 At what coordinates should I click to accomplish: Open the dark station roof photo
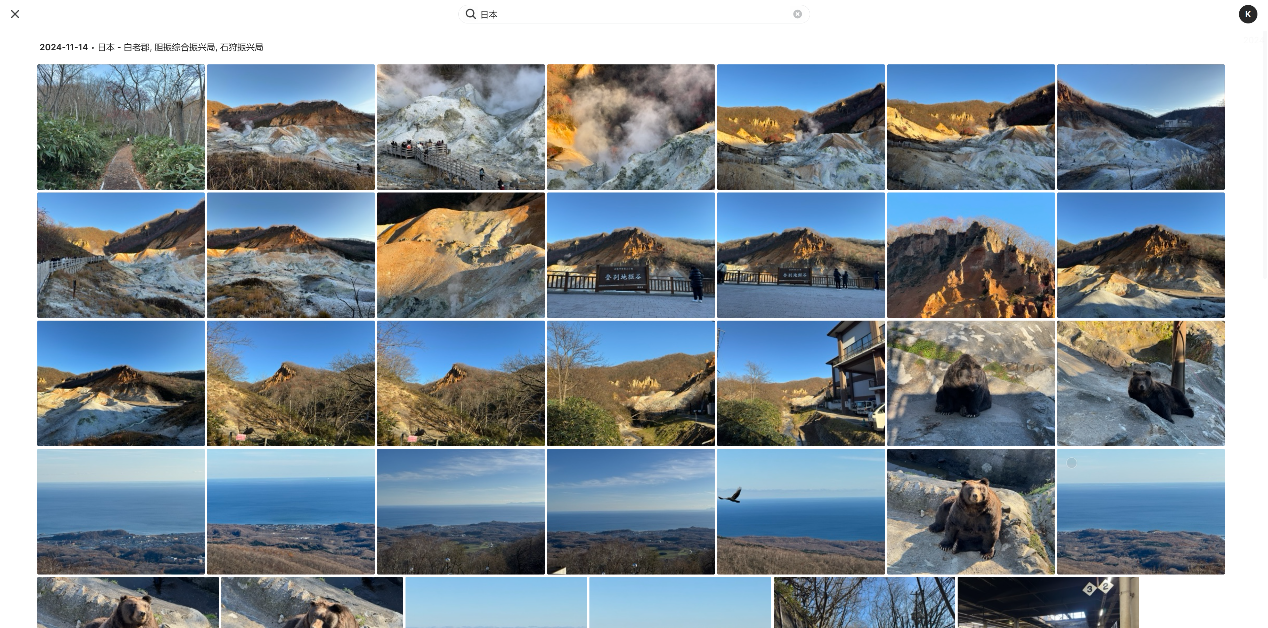pyautogui.click(x=1048, y=602)
